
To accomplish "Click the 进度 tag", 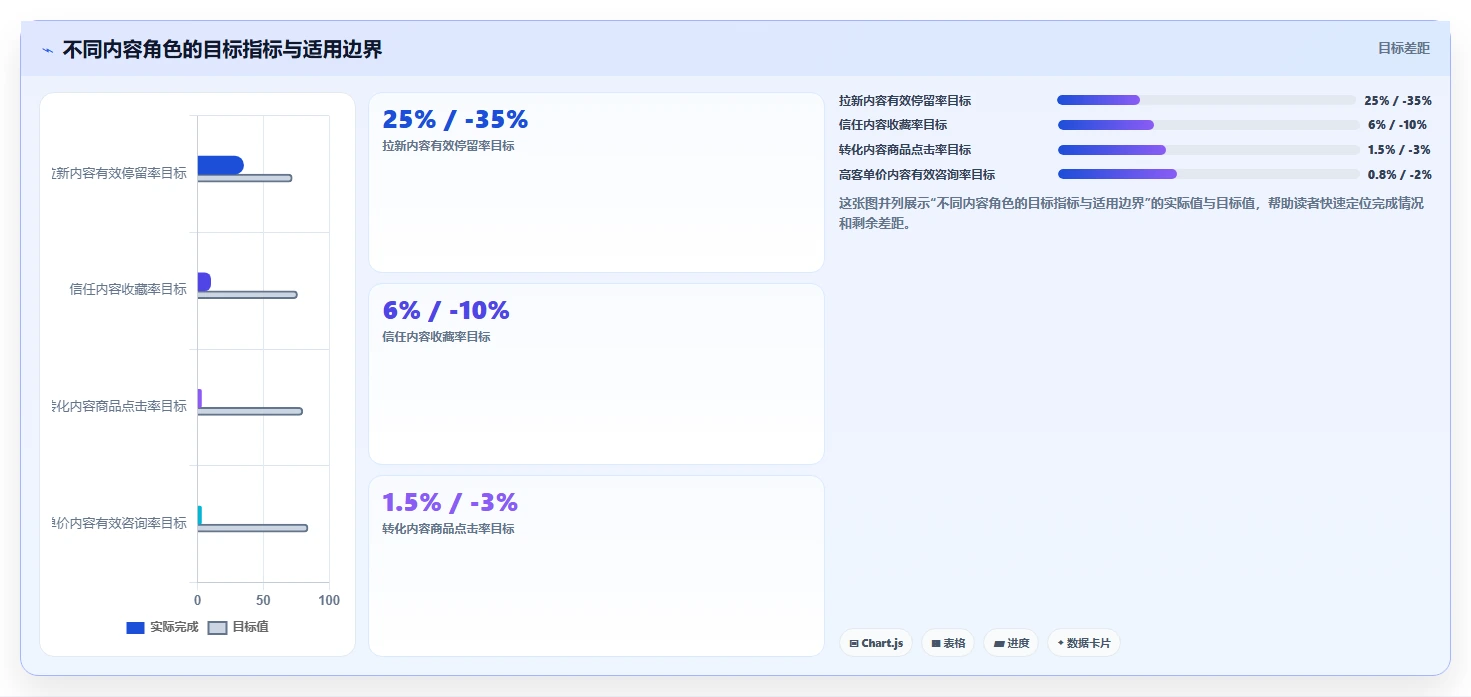I will 1011,643.
